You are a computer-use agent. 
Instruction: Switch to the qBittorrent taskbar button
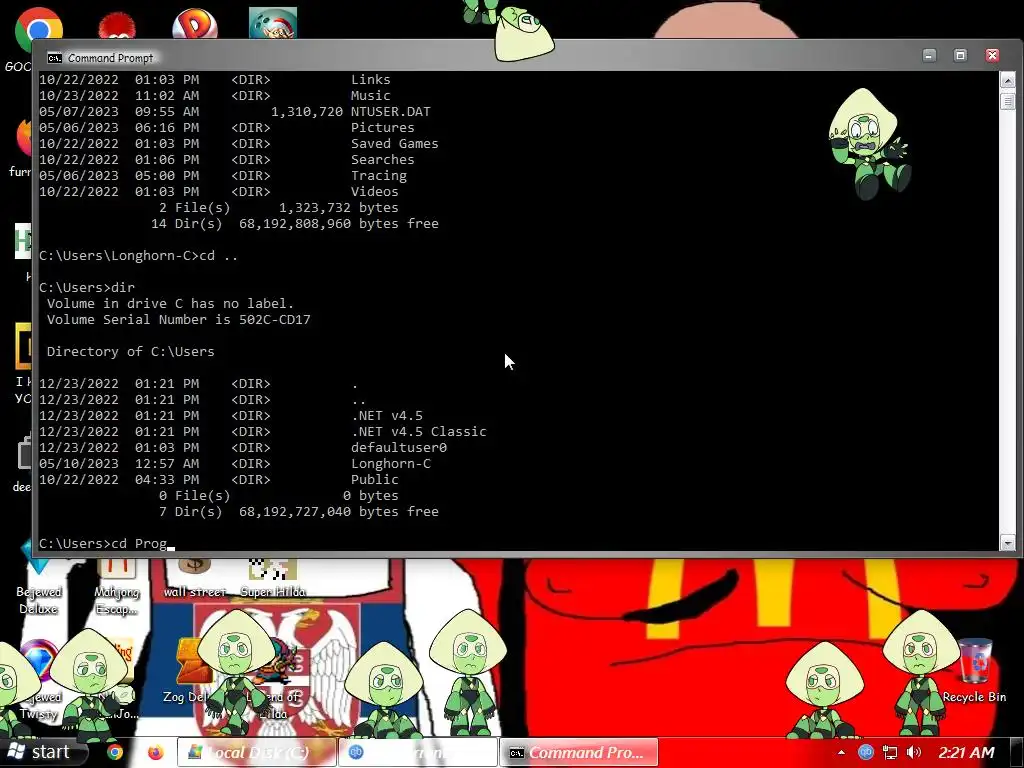pyautogui.click(x=418, y=752)
